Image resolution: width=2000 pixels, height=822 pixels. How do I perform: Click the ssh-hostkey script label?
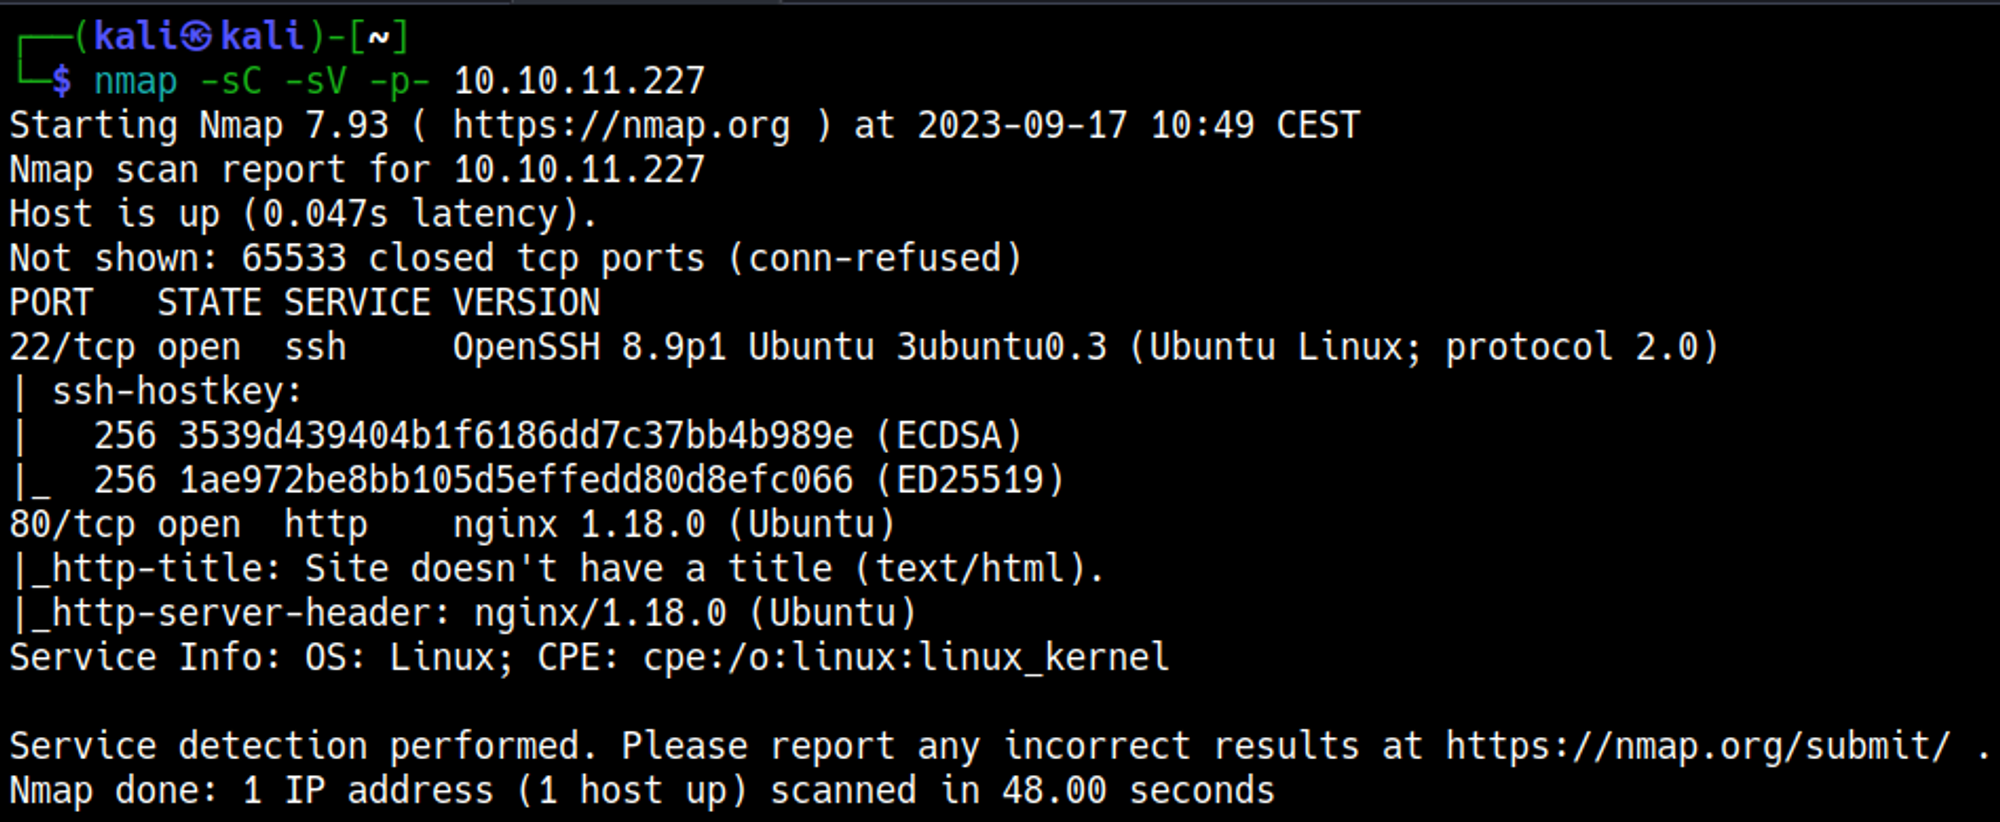point(176,392)
